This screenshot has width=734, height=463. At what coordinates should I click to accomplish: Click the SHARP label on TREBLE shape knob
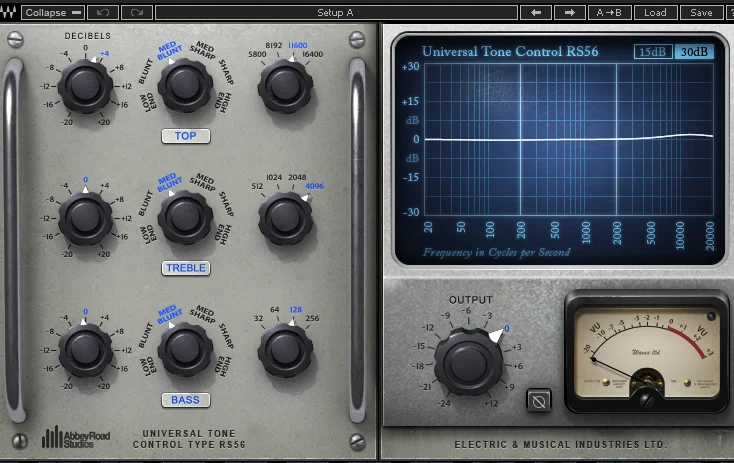(227, 204)
